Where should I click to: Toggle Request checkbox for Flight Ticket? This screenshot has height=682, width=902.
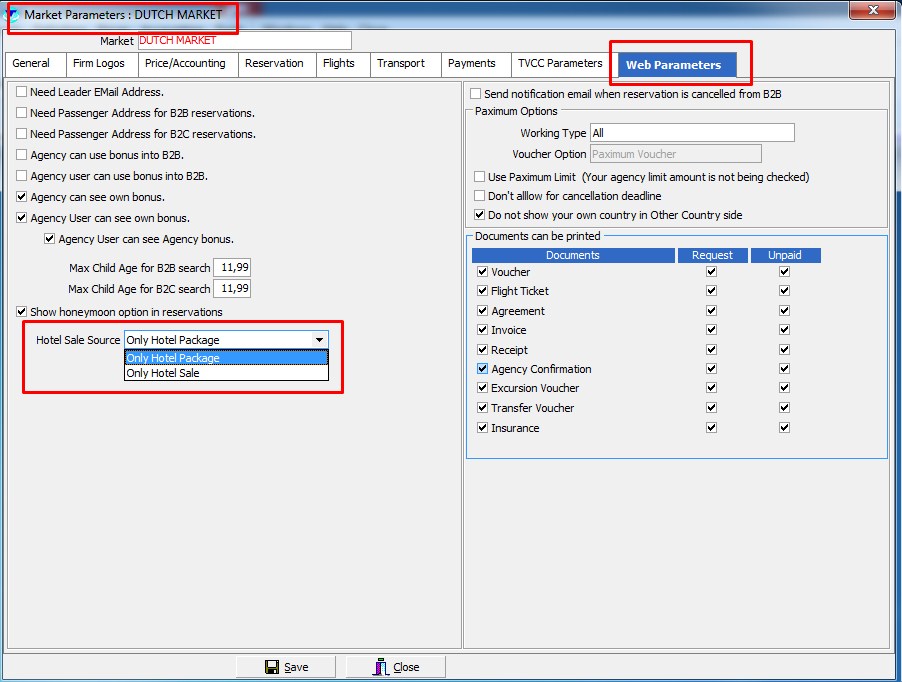point(711,291)
